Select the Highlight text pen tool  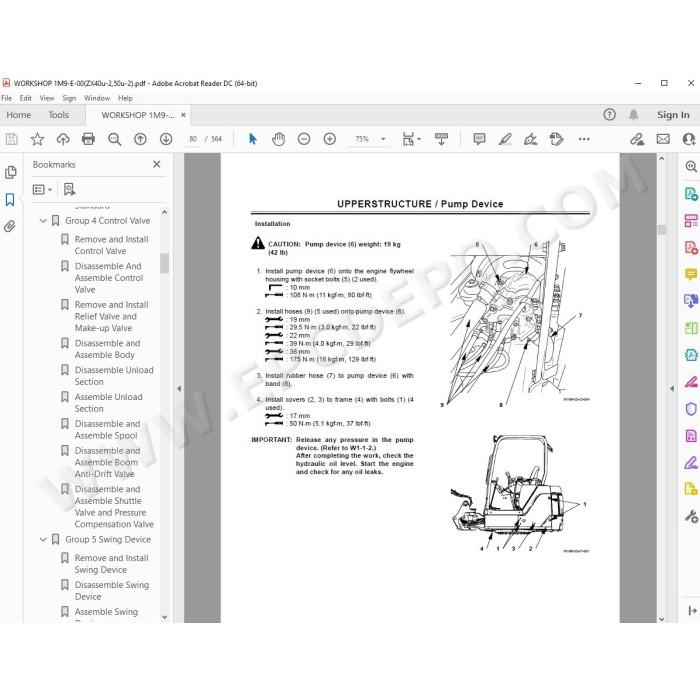[505, 139]
